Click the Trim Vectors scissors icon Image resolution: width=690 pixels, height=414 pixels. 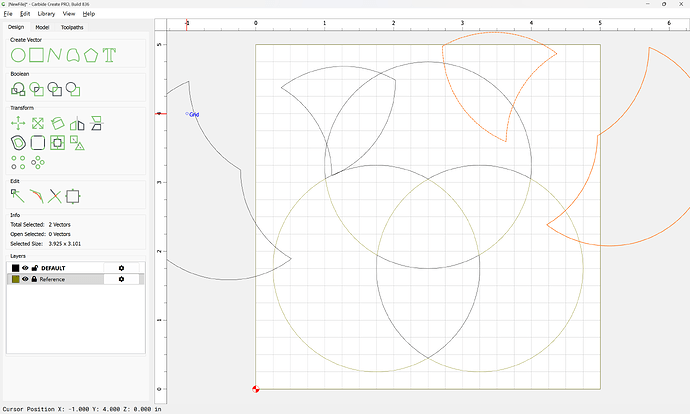(x=55, y=196)
